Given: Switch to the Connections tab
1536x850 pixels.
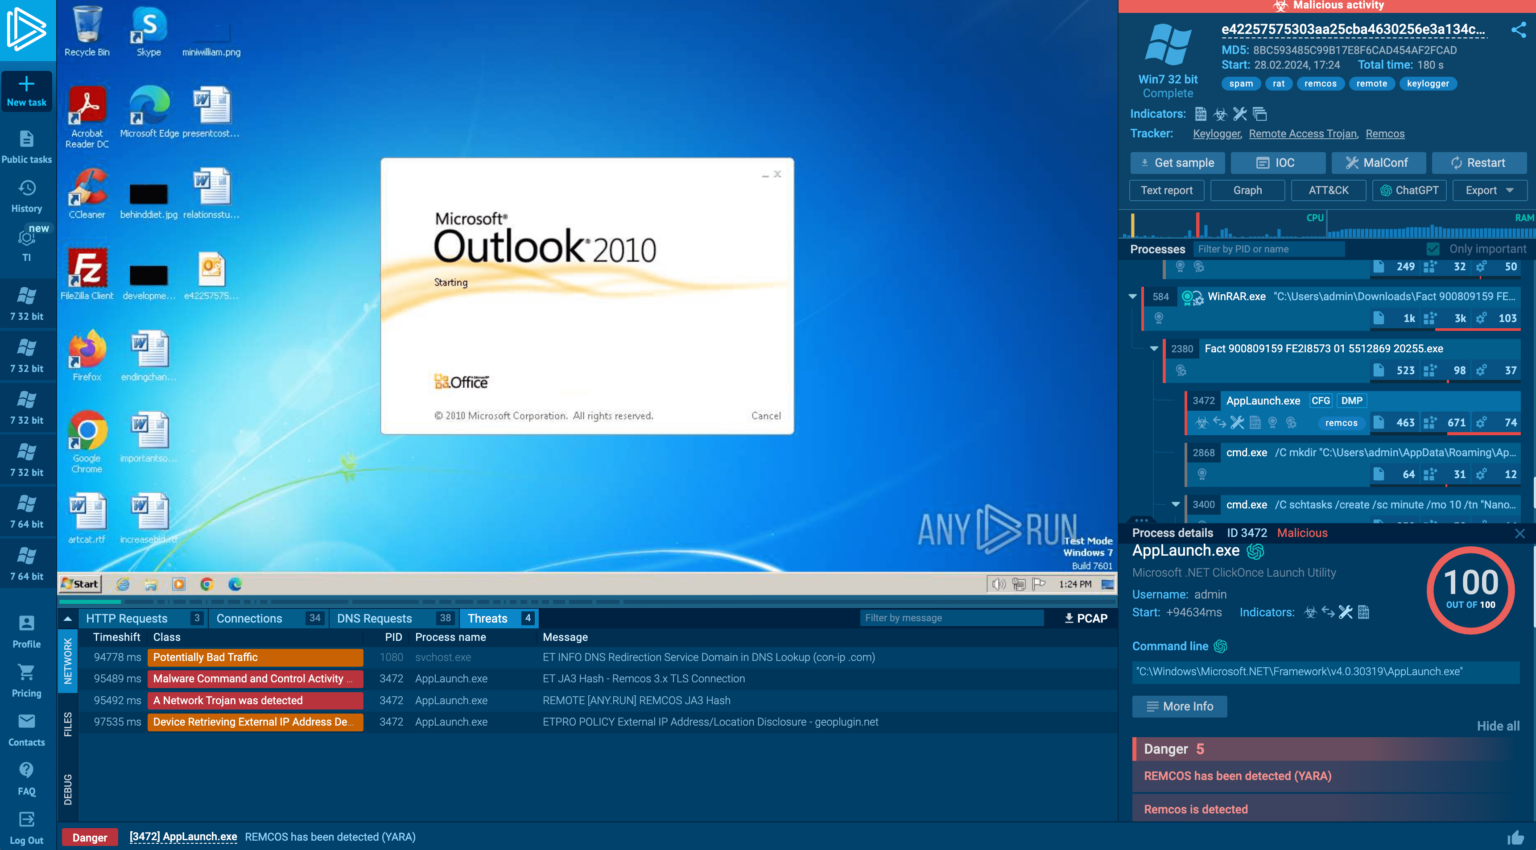Looking at the screenshot, I should click(250, 618).
